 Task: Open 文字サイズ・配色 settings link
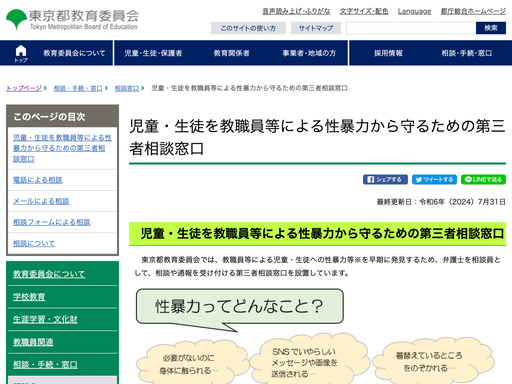pyautogui.click(x=364, y=11)
